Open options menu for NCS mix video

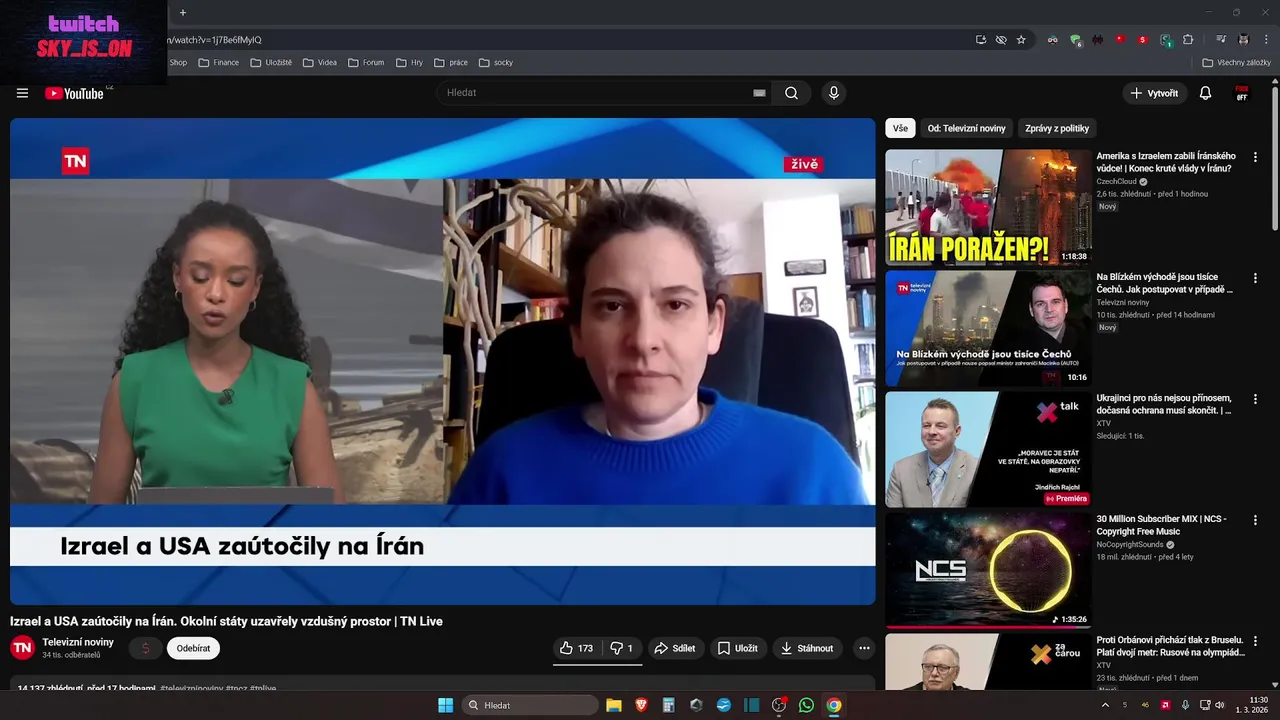[x=1255, y=520]
